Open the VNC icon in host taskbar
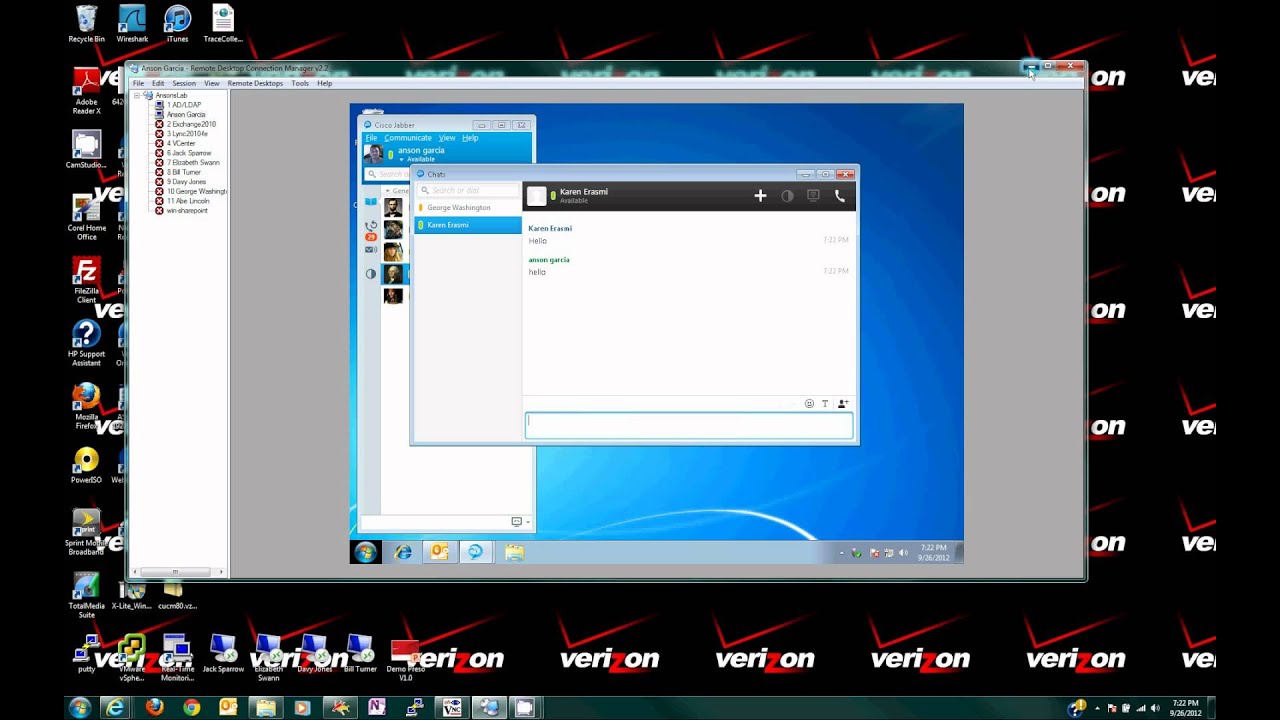 point(452,708)
